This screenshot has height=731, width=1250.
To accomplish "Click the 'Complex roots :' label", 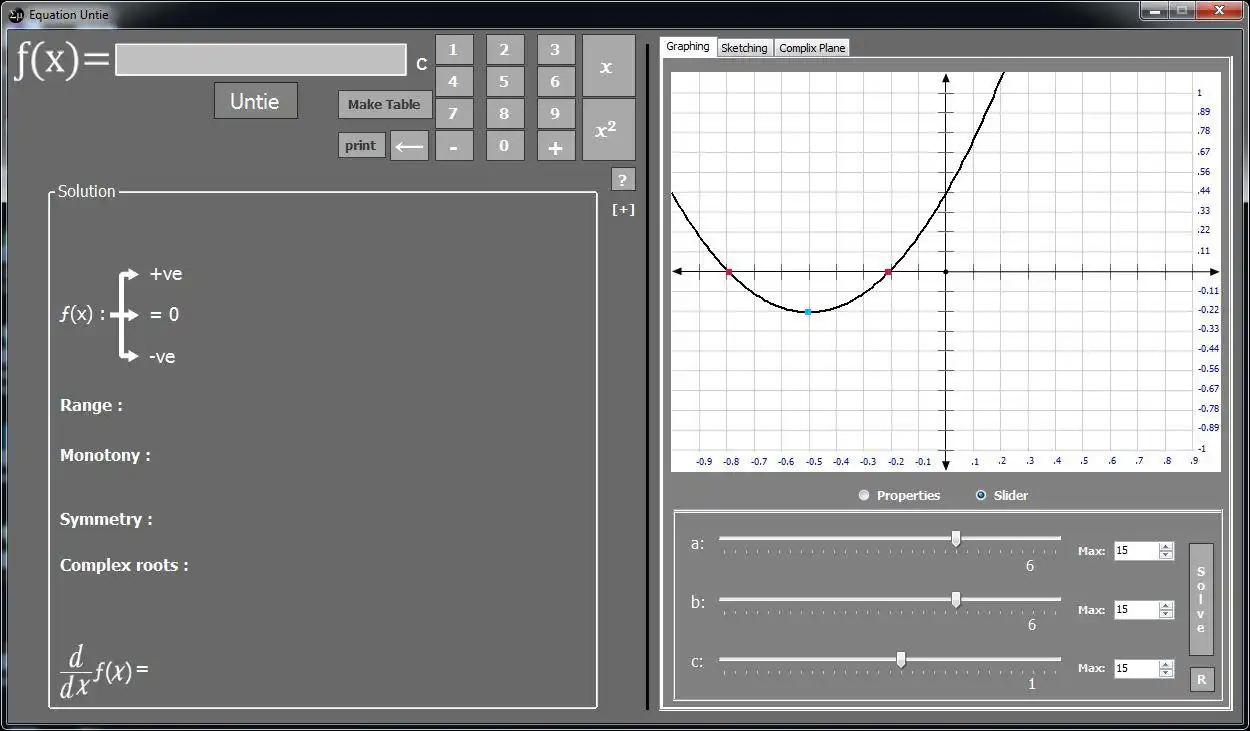I will tap(124, 565).
